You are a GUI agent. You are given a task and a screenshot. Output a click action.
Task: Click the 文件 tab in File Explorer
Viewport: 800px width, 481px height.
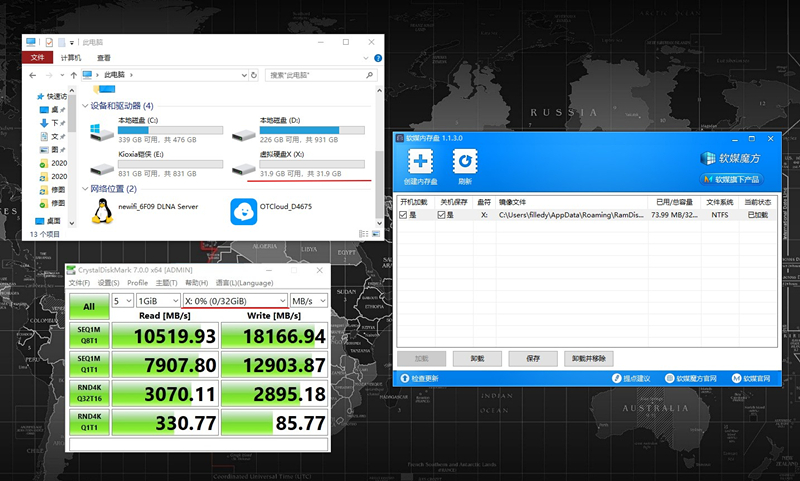pyautogui.click(x=37, y=58)
